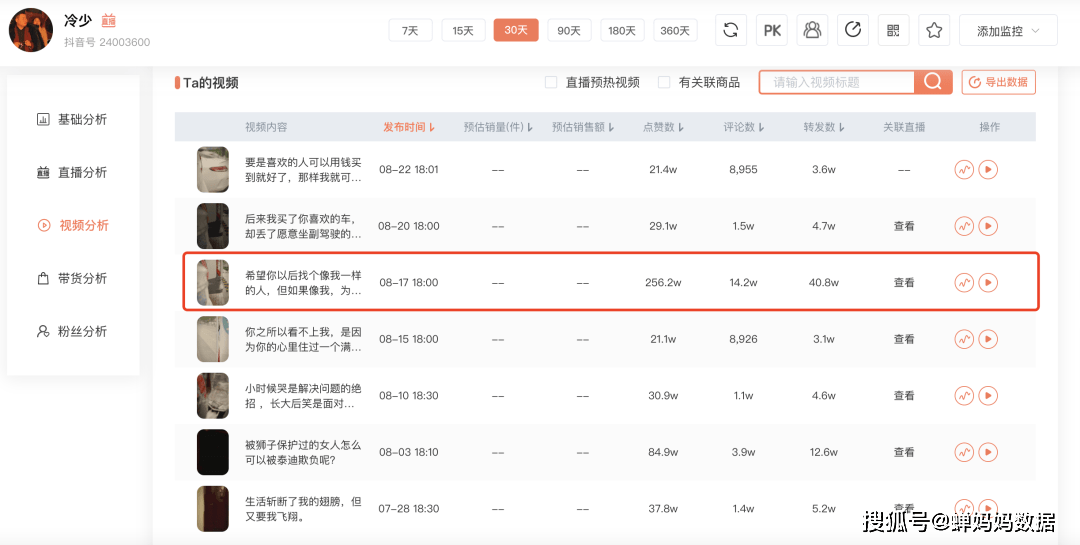
Task: Sort by 预估销售额 column
Action: [x=583, y=127]
